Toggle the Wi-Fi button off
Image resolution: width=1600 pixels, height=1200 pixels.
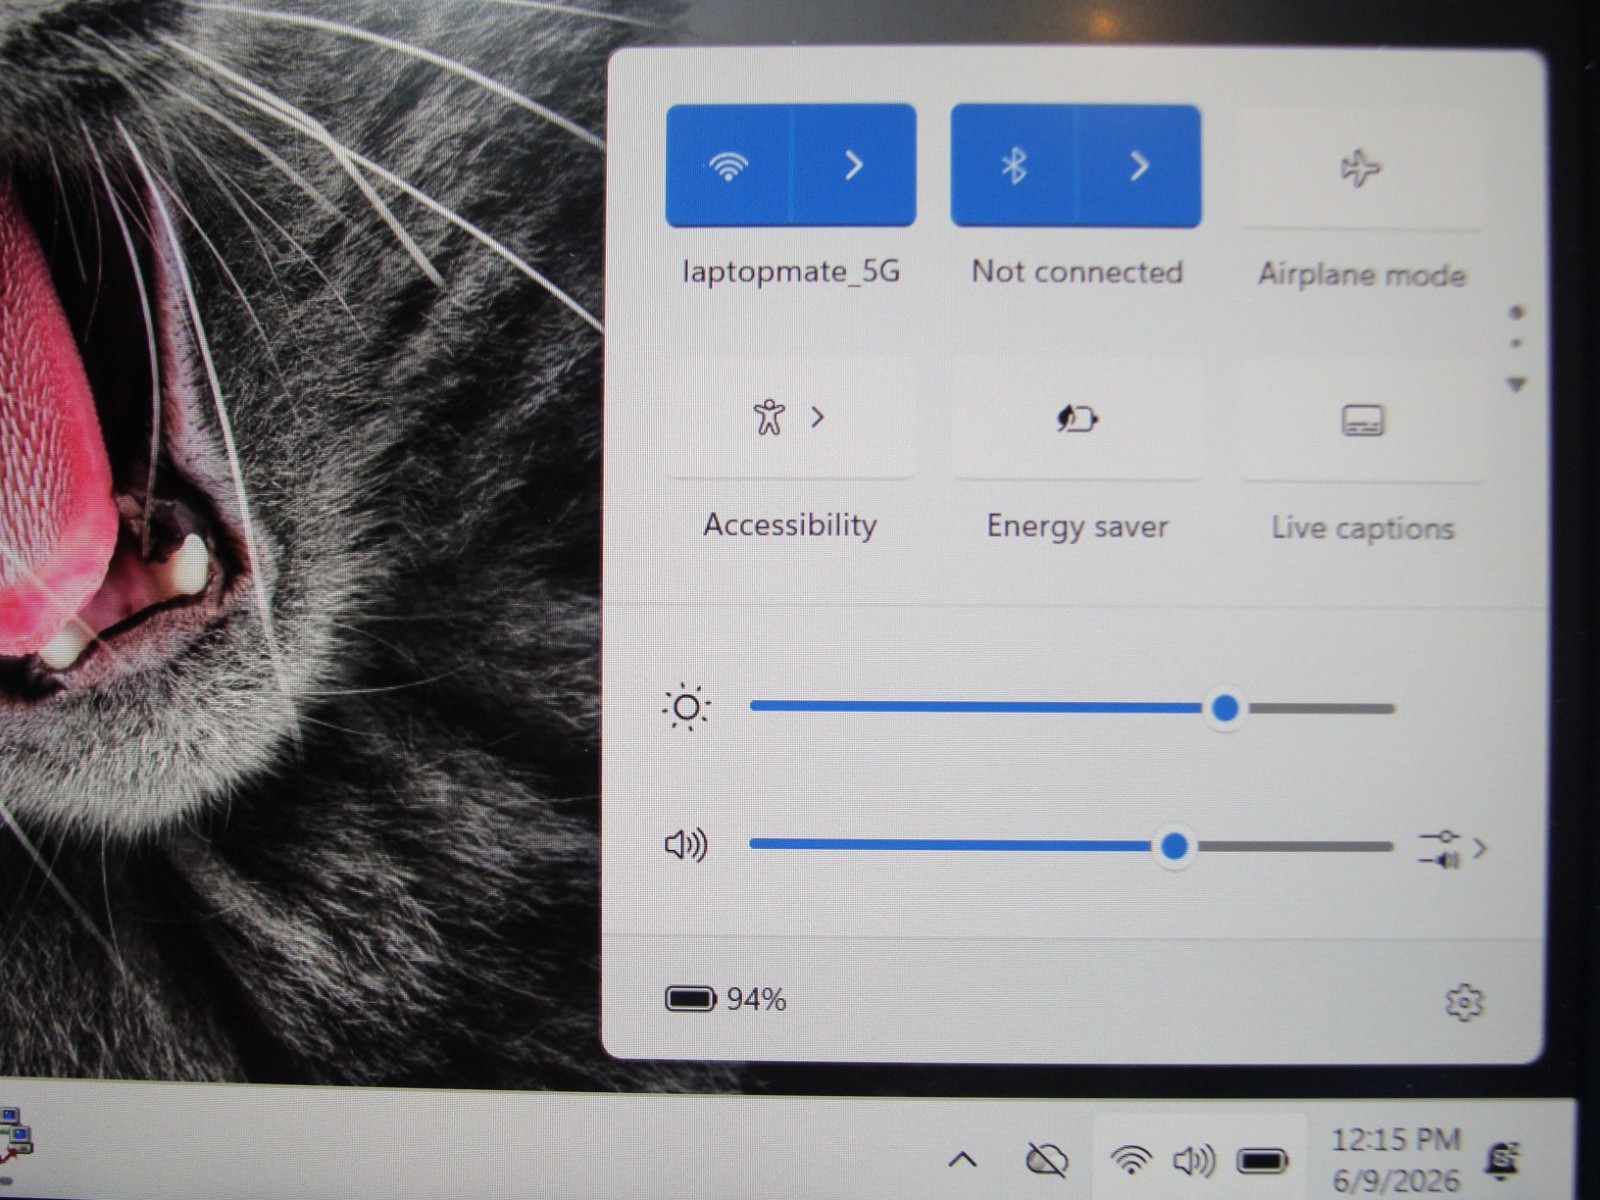click(729, 165)
